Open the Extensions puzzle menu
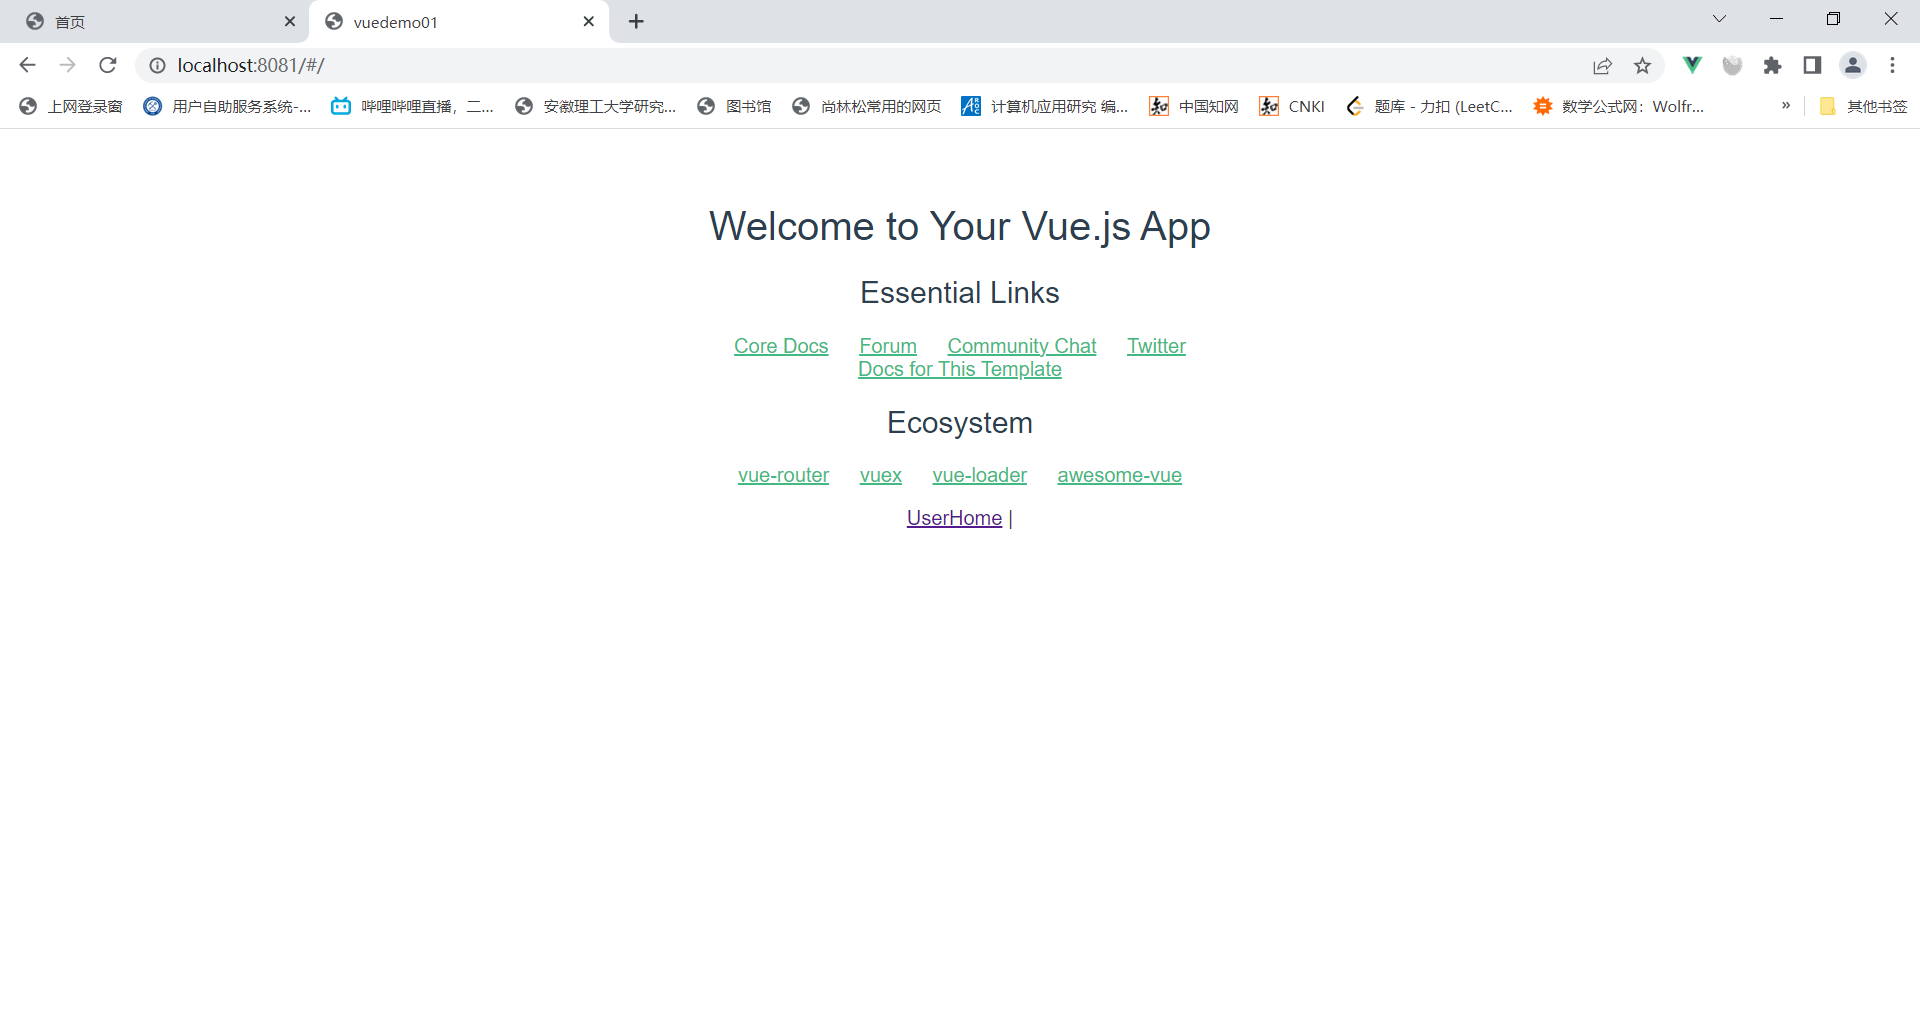Image resolution: width=1920 pixels, height=1030 pixels. click(1772, 65)
